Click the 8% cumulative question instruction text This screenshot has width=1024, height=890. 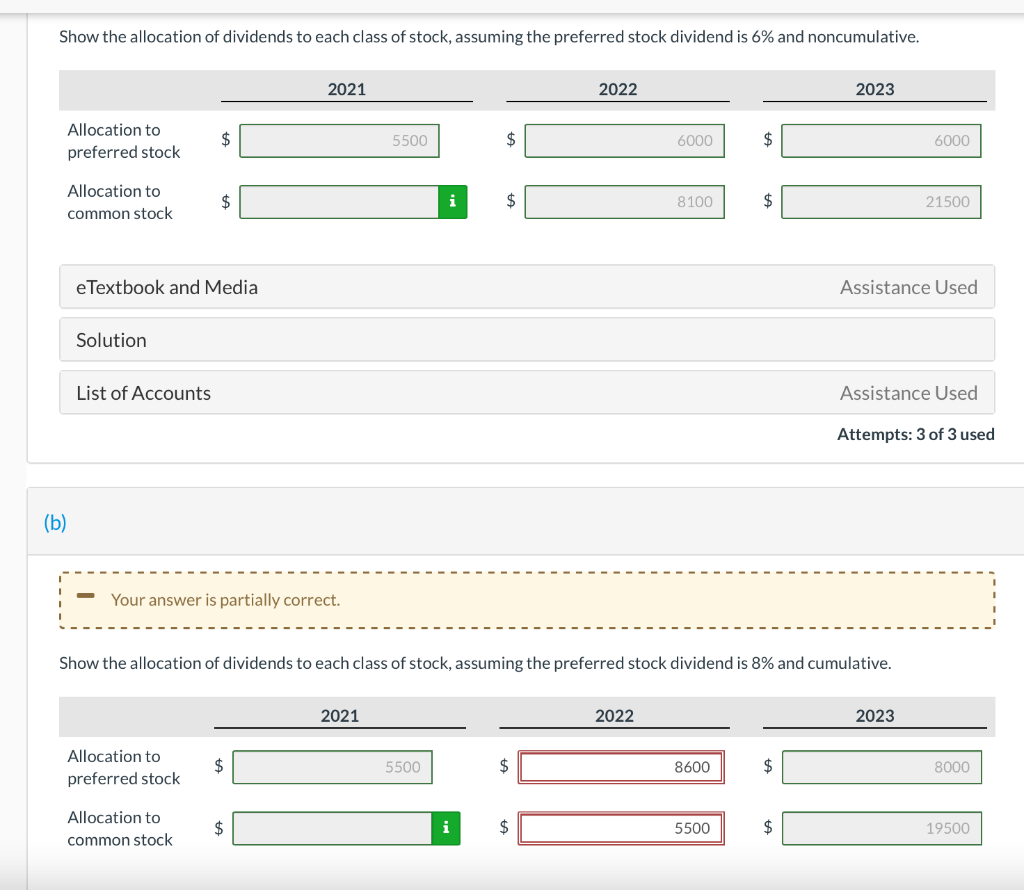[475, 663]
